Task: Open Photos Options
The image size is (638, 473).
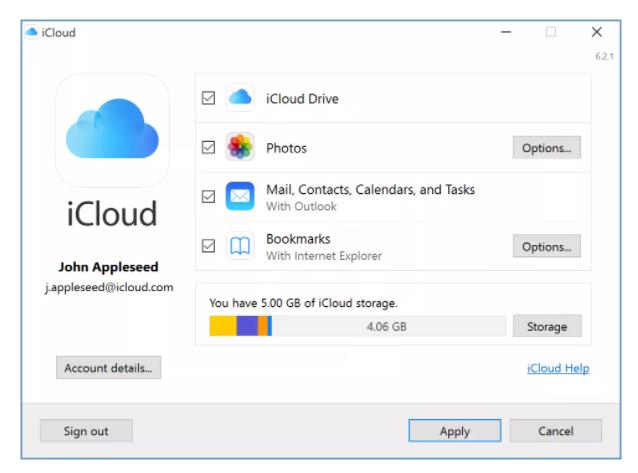Action: tap(546, 148)
